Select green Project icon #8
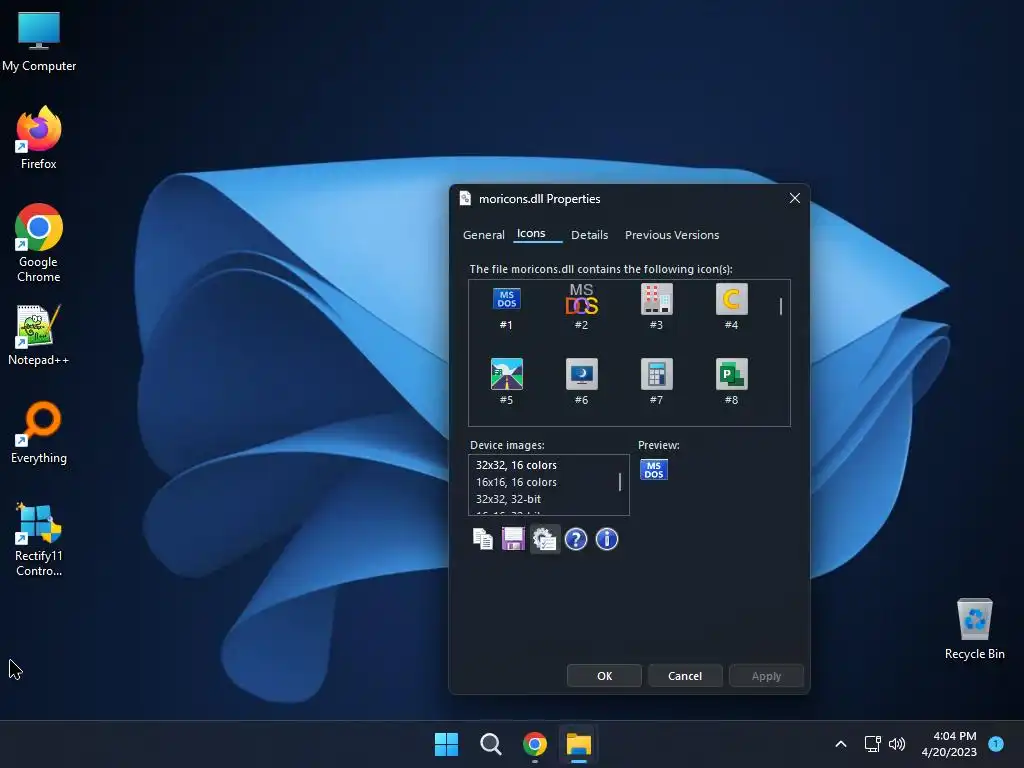 click(731, 374)
